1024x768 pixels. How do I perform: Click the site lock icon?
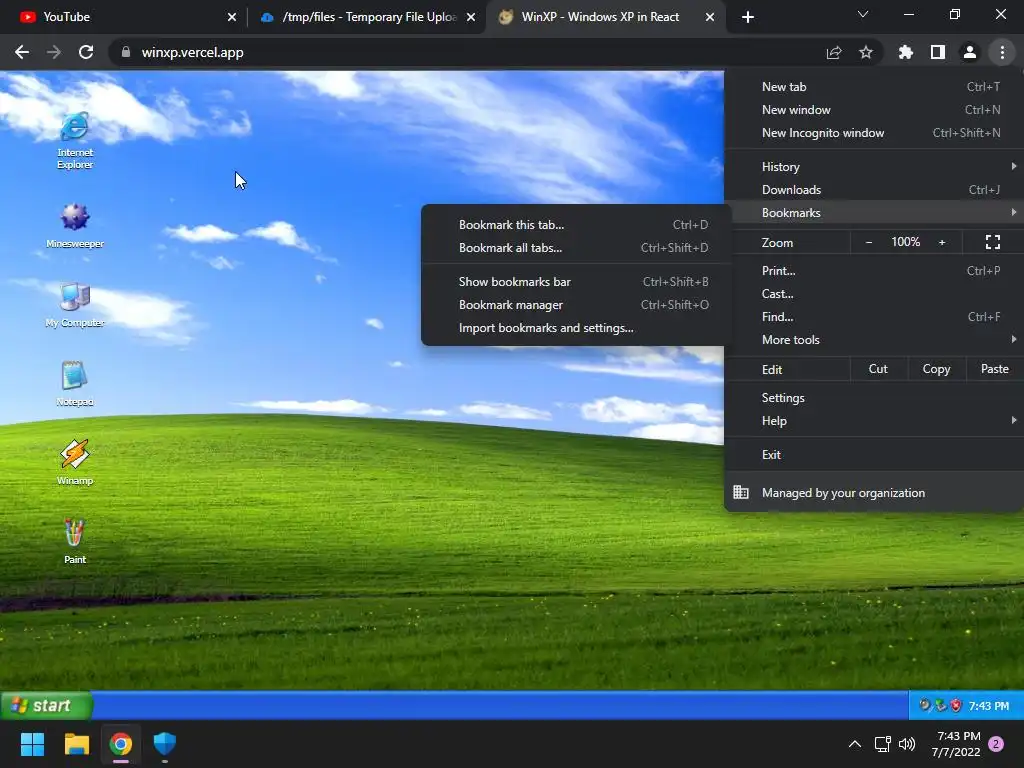pos(126,52)
